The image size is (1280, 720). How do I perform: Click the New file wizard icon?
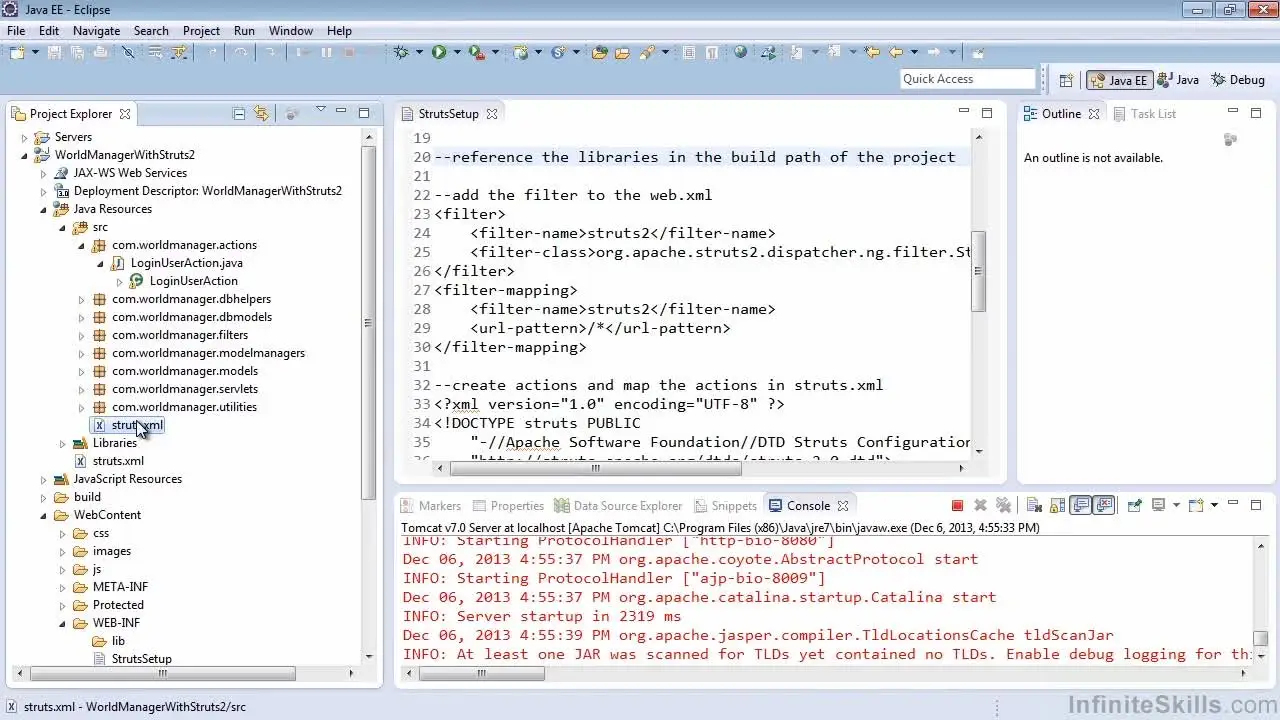[x=17, y=52]
